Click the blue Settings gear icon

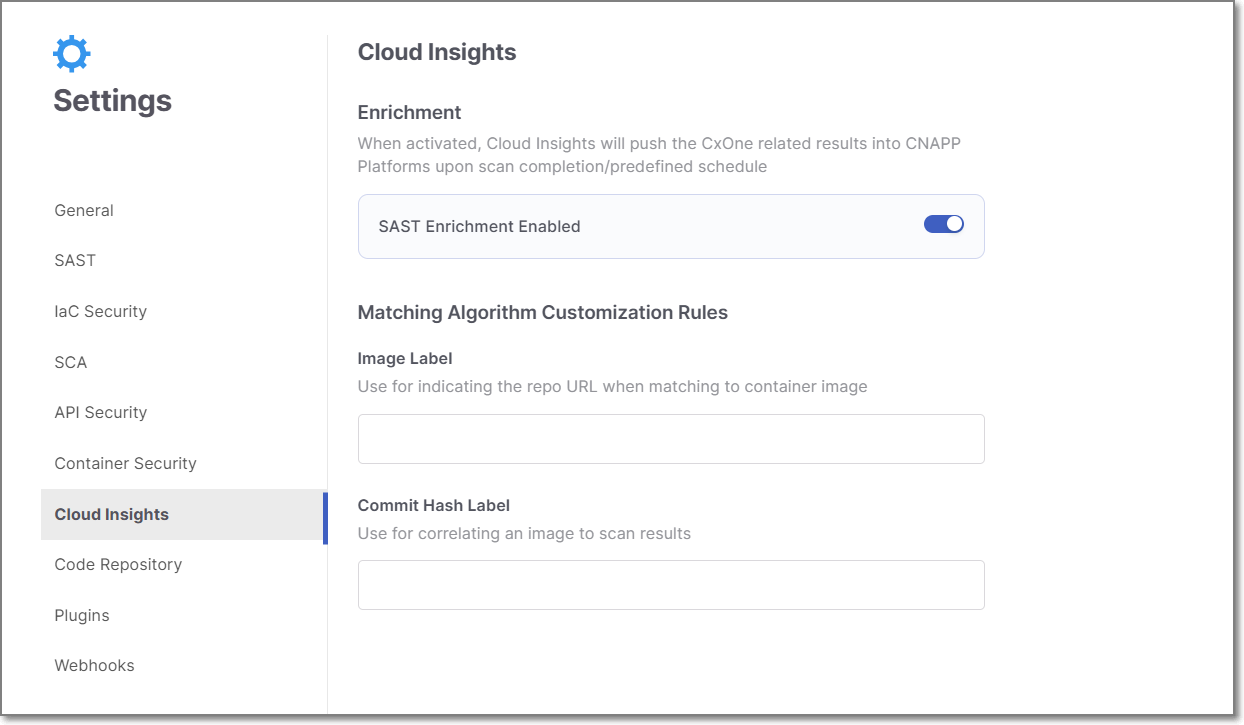(71, 52)
